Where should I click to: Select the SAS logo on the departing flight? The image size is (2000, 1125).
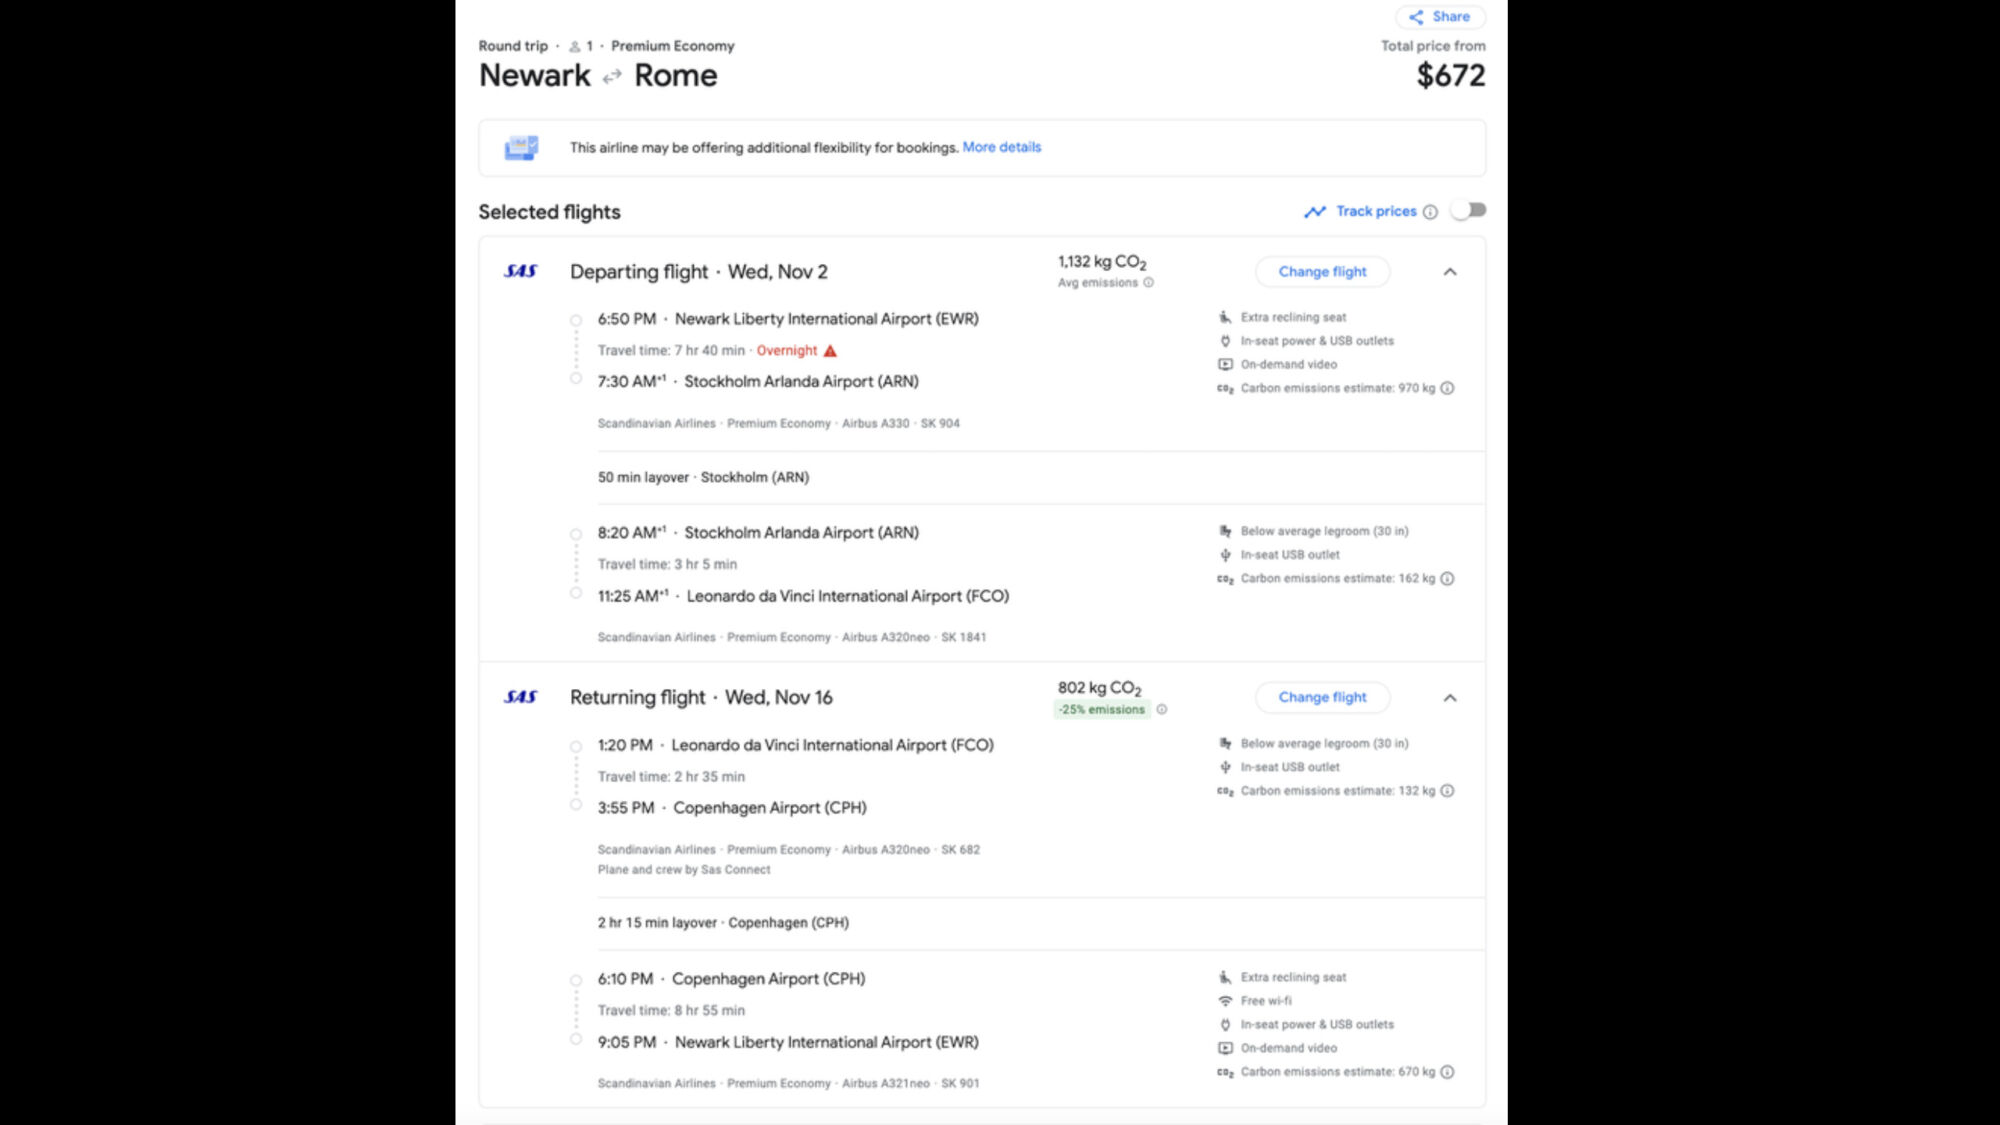tap(521, 271)
